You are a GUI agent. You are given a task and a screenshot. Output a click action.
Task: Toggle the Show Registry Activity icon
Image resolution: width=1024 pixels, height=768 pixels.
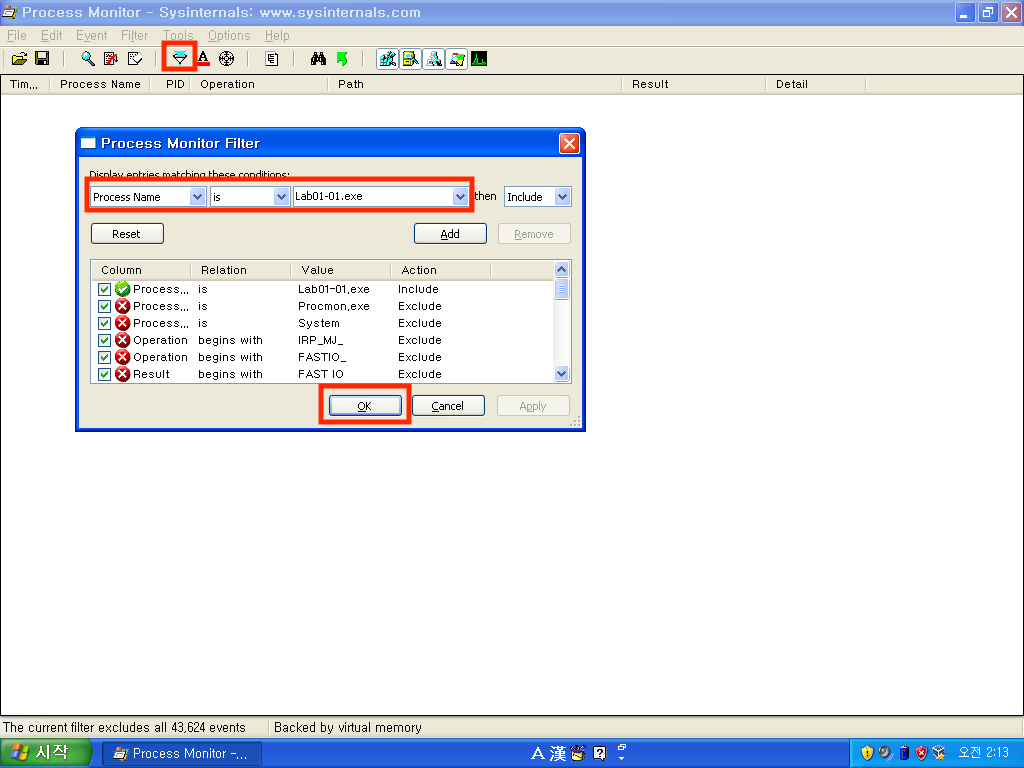point(387,59)
